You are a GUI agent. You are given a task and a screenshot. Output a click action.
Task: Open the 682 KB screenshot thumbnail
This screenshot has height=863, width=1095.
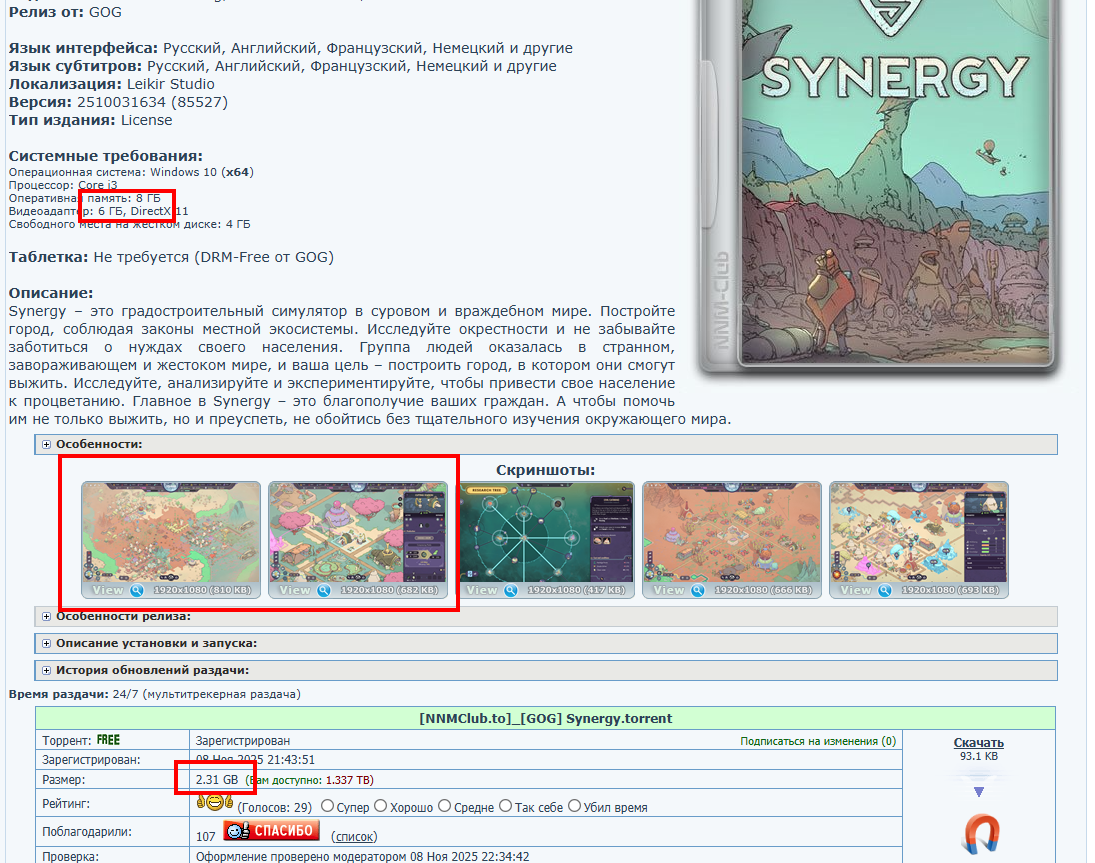358,540
